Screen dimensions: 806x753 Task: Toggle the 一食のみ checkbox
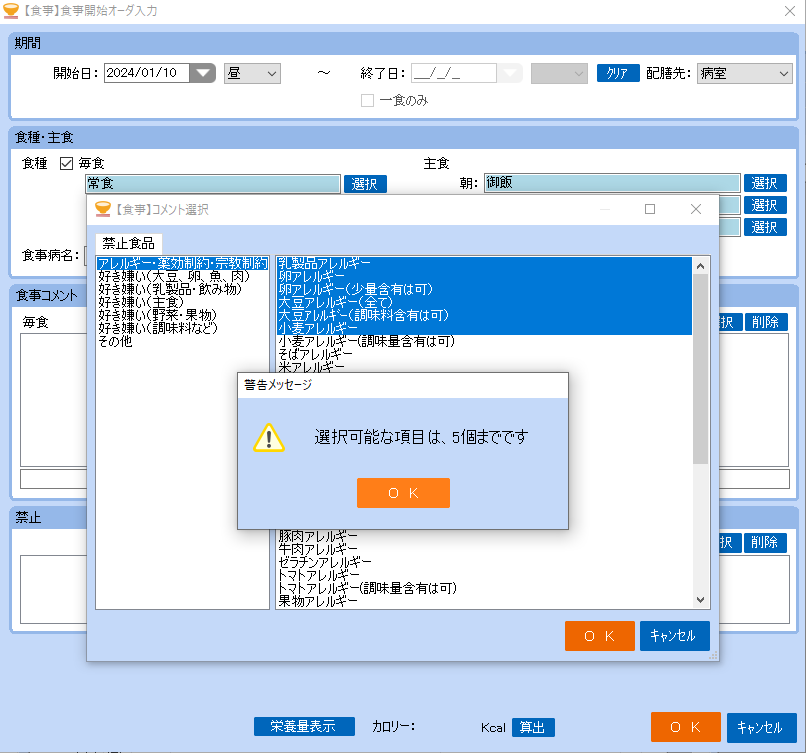click(367, 100)
